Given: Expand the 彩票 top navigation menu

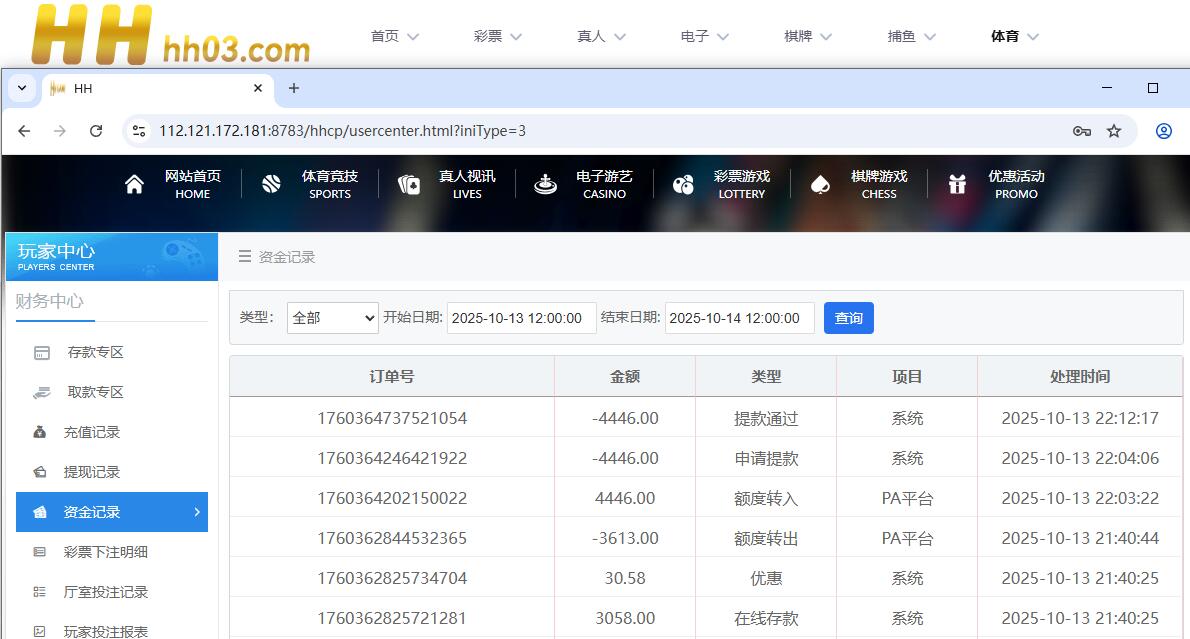Looking at the screenshot, I should pyautogui.click(x=498, y=36).
